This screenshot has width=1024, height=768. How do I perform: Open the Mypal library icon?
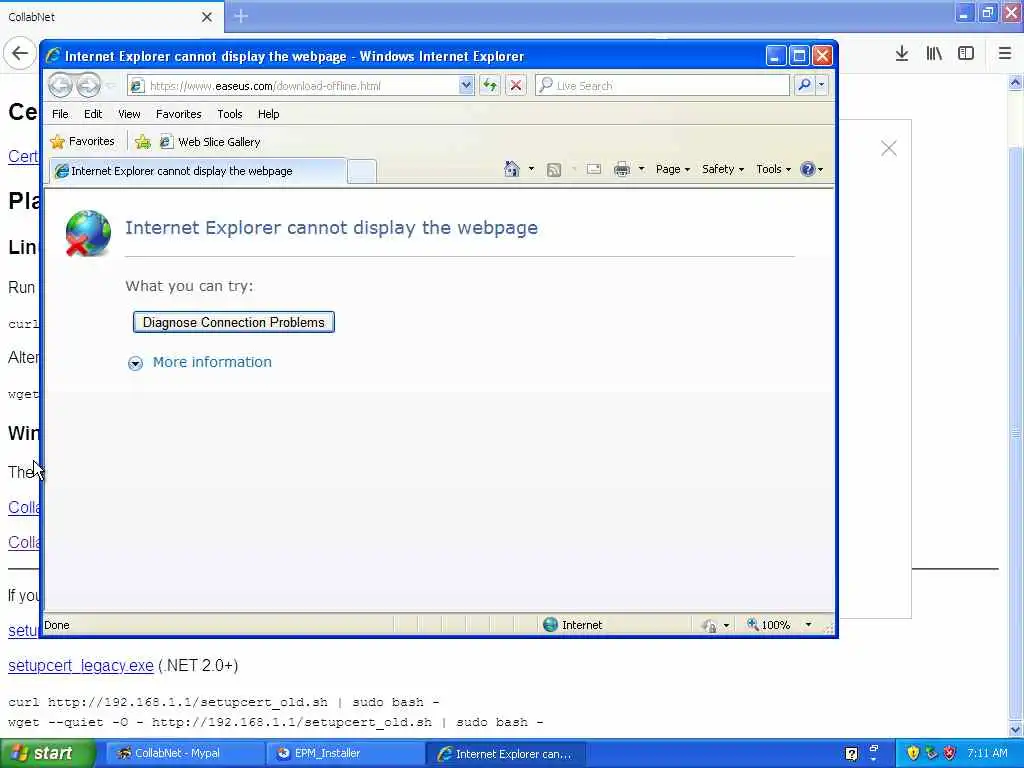pos(934,54)
